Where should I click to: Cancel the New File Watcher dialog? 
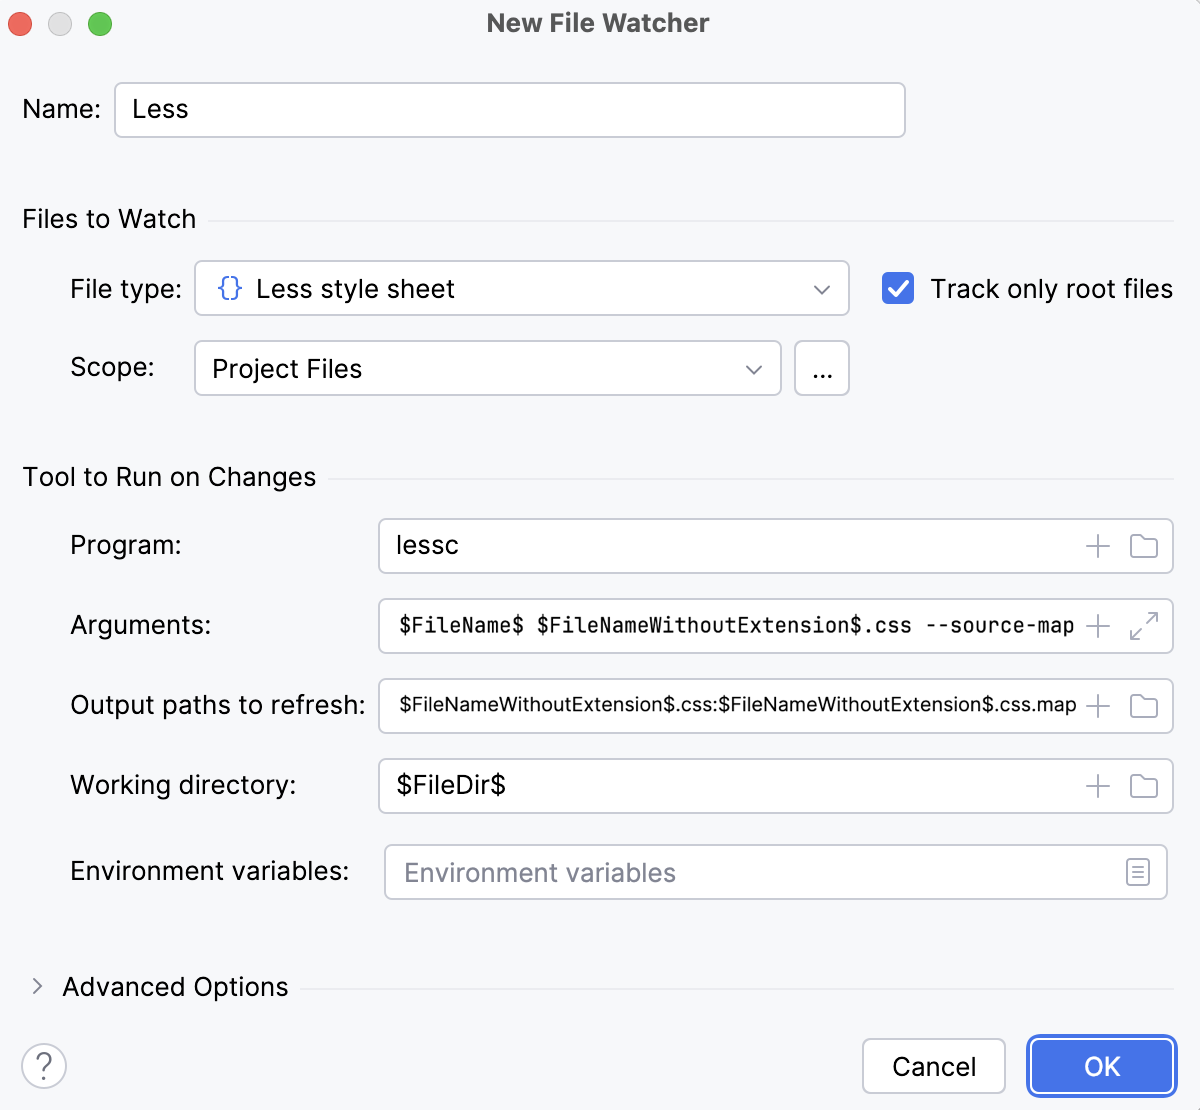pyautogui.click(x=933, y=1066)
